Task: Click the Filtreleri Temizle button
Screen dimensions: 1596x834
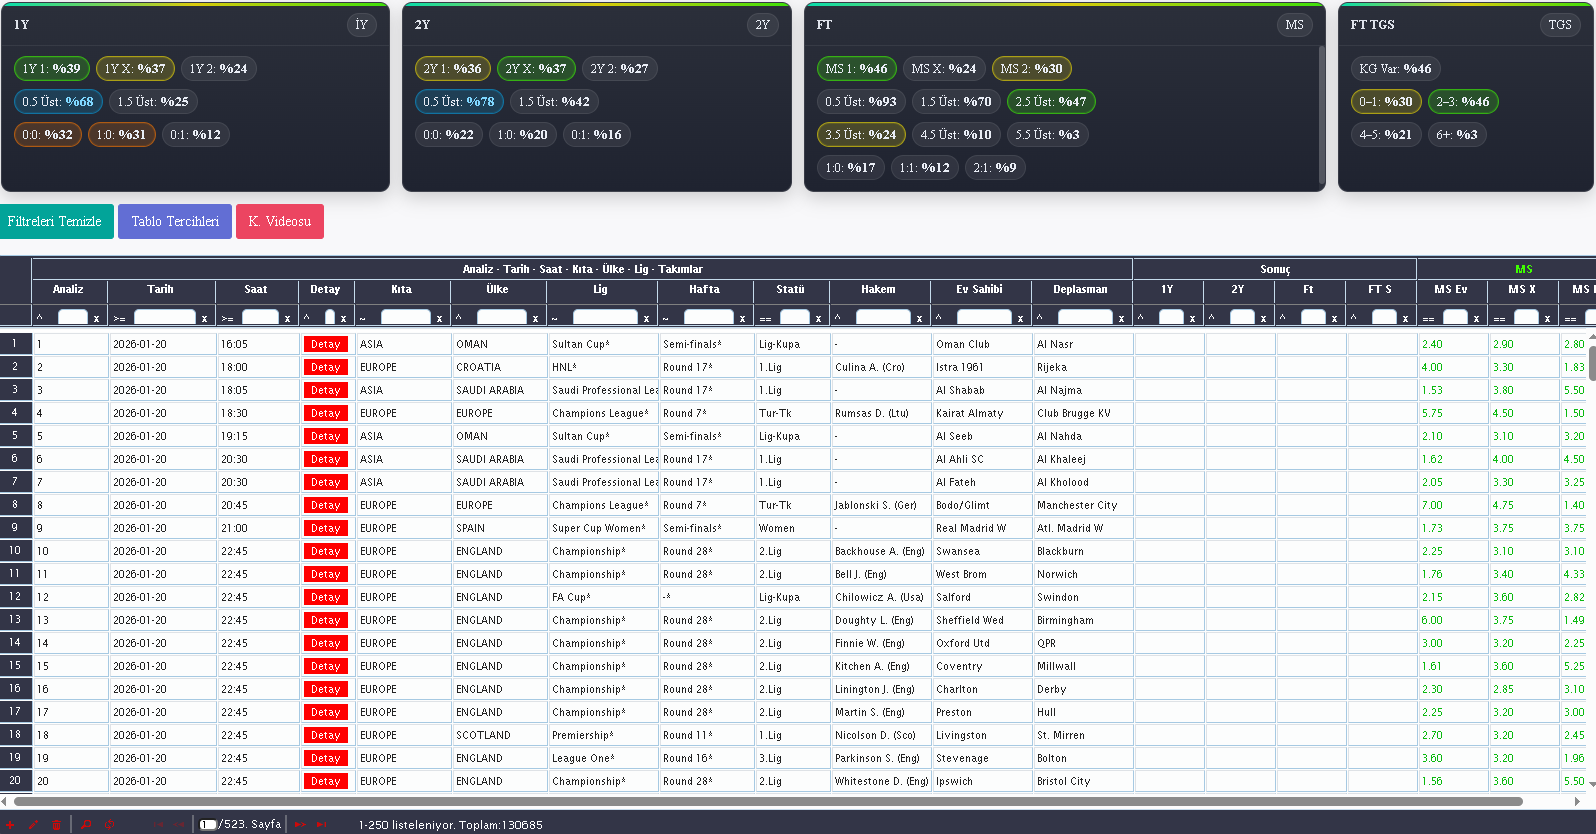Action: 55,222
